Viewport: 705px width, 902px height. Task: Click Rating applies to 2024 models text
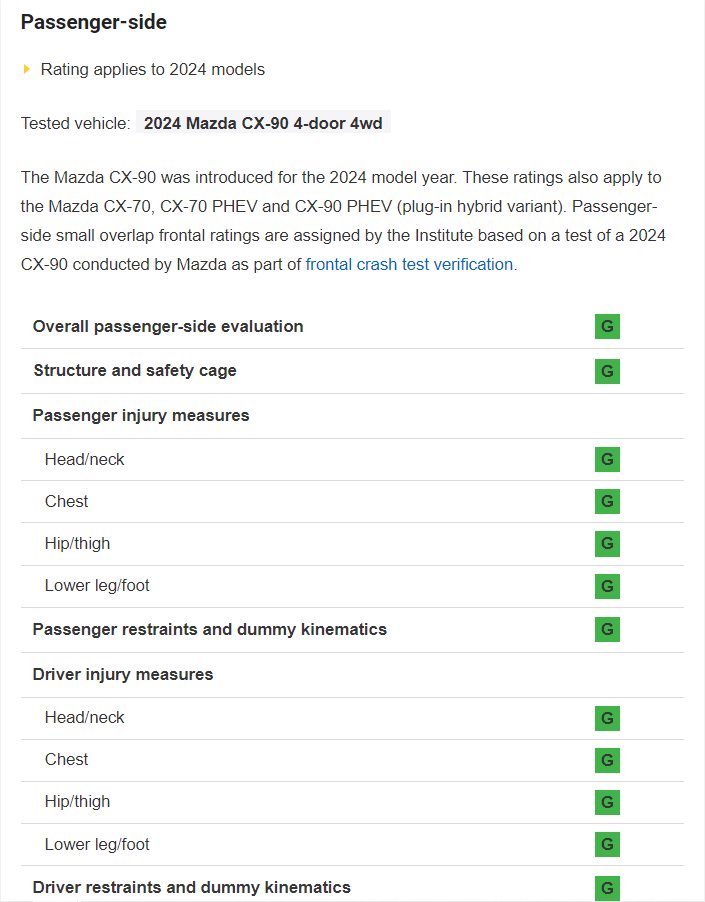(153, 70)
